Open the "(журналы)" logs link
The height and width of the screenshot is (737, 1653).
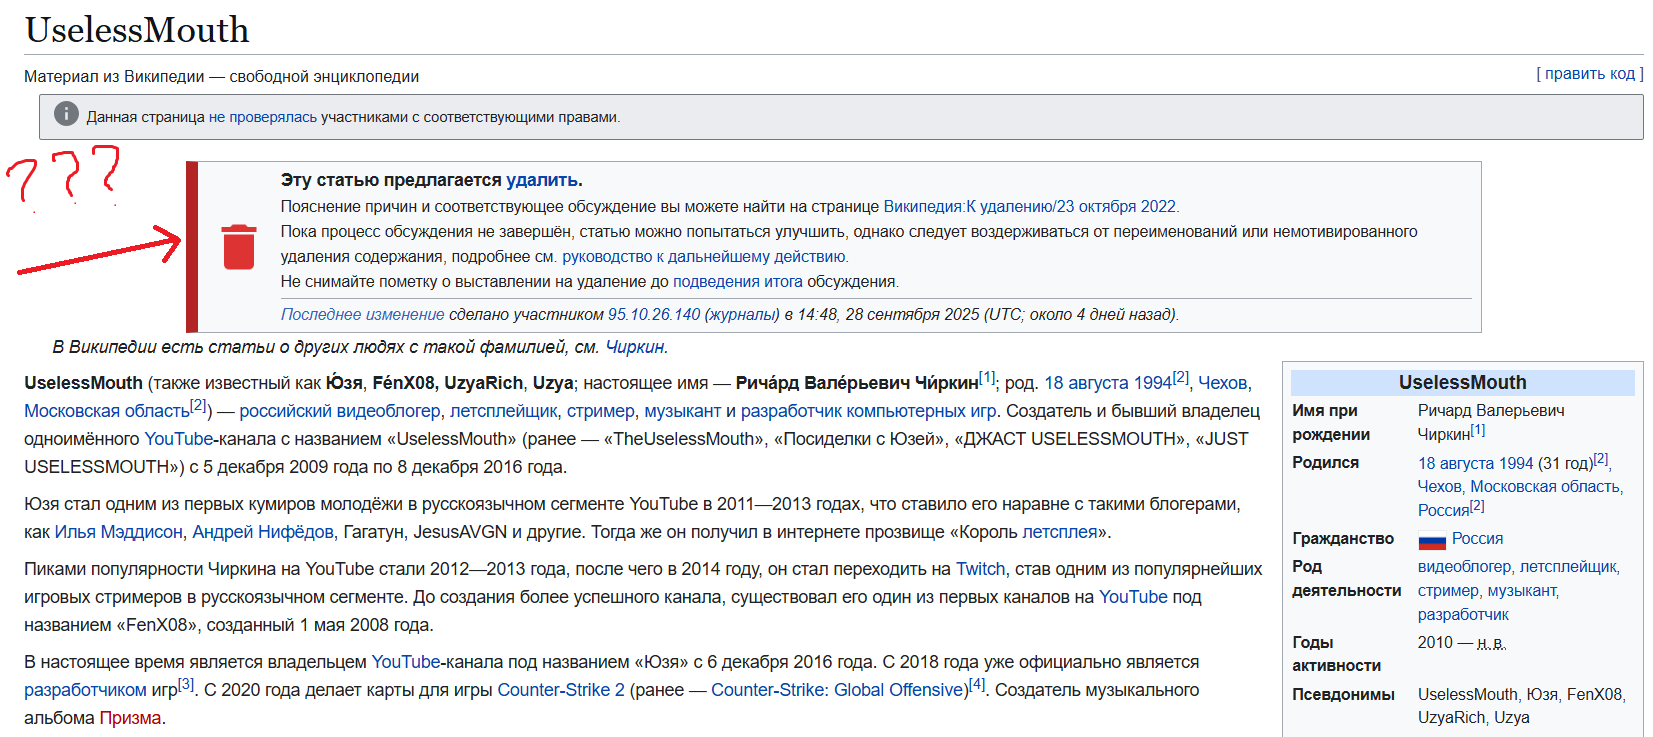pos(742,315)
